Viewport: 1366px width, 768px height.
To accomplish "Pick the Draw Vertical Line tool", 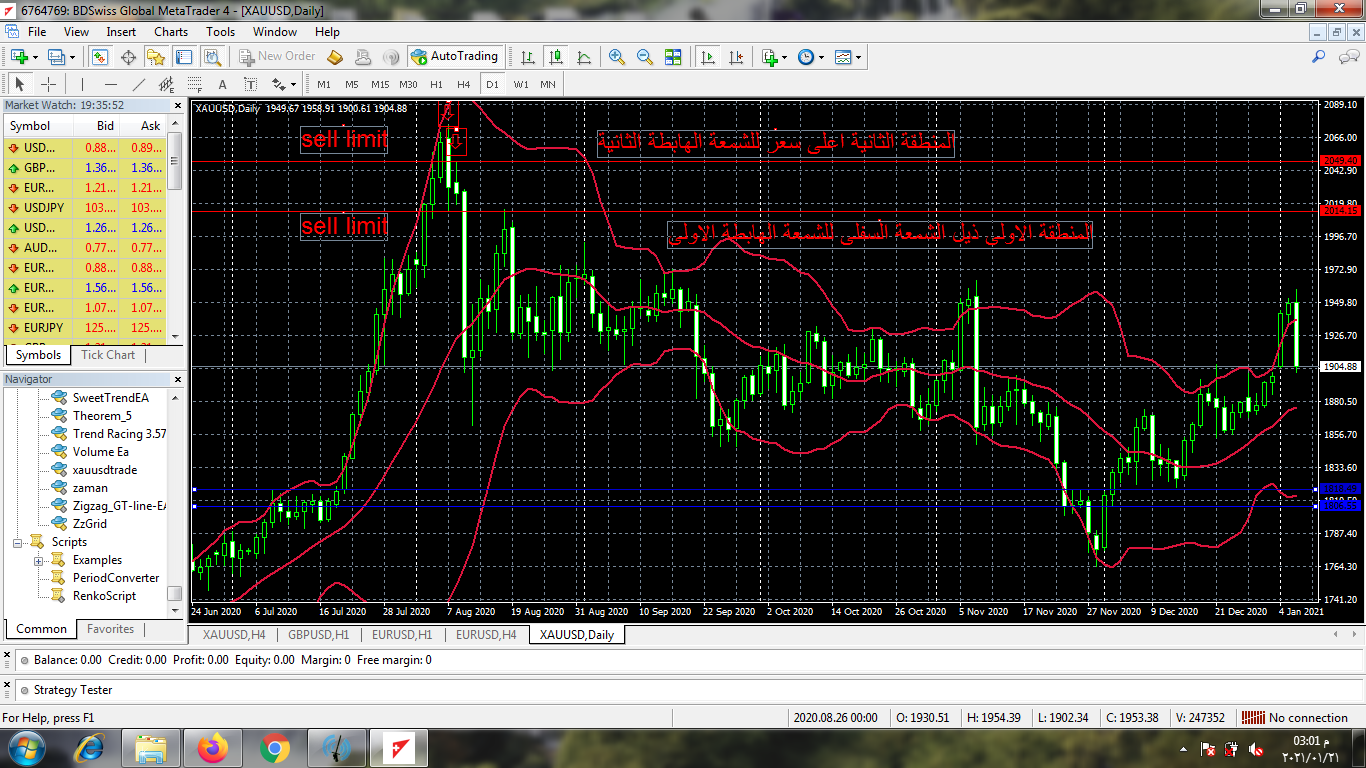I will [x=83, y=84].
